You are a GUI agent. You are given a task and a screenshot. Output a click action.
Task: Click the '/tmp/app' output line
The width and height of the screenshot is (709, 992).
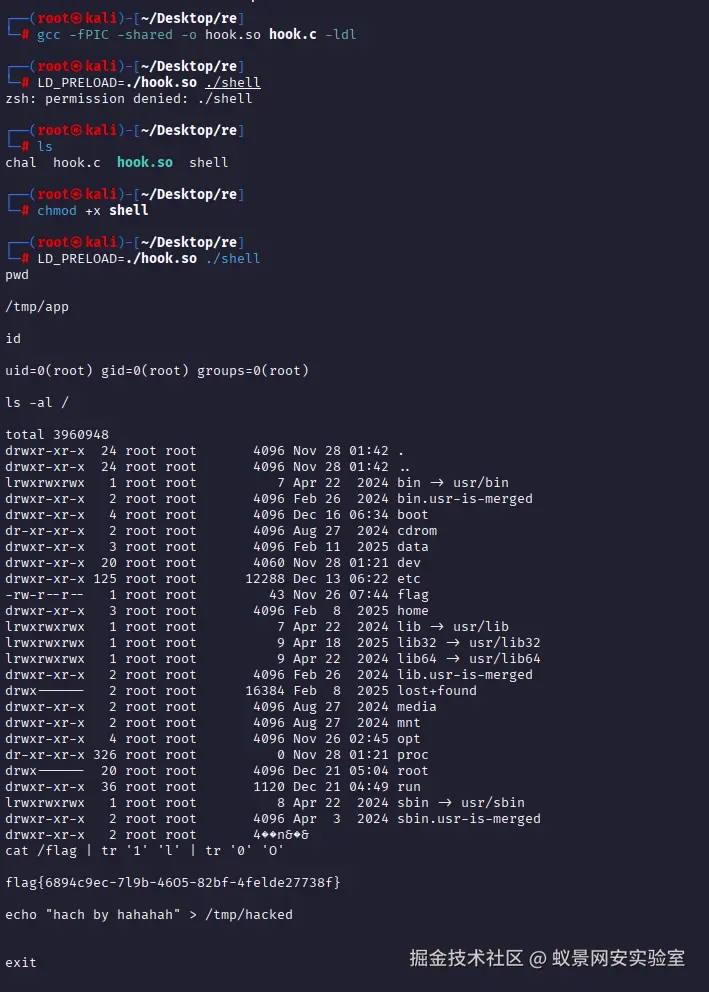37,306
